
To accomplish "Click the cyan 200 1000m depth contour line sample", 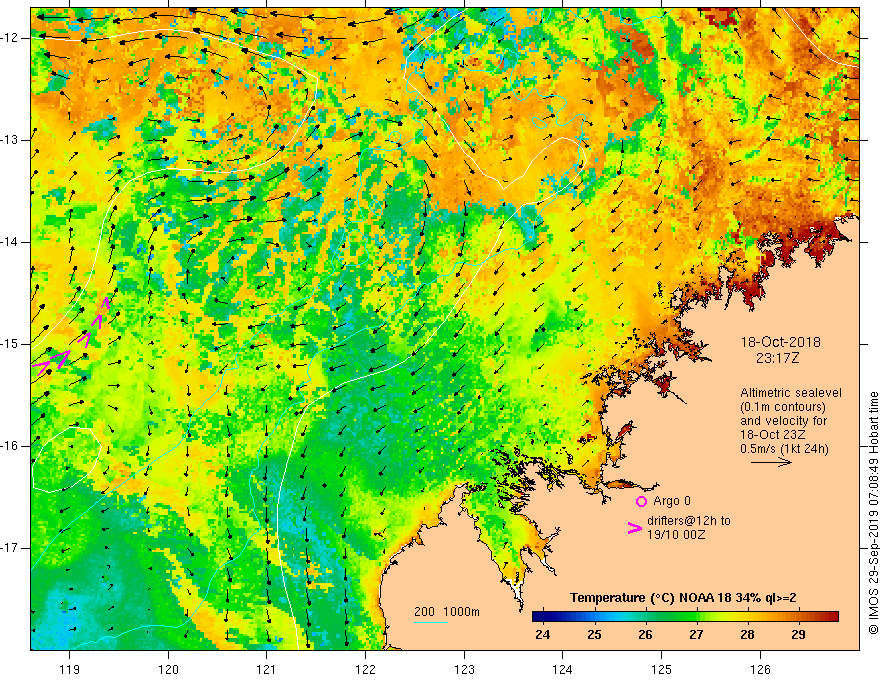I will [x=431, y=622].
